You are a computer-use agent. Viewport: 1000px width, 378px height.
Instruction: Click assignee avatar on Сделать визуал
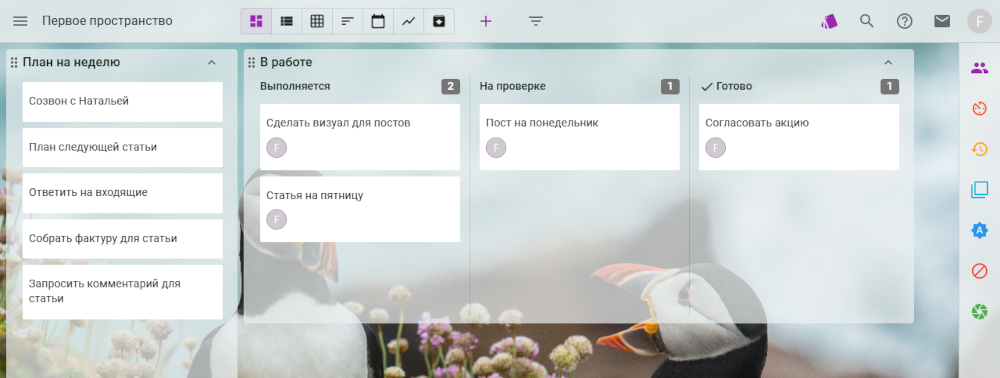[276, 148]
